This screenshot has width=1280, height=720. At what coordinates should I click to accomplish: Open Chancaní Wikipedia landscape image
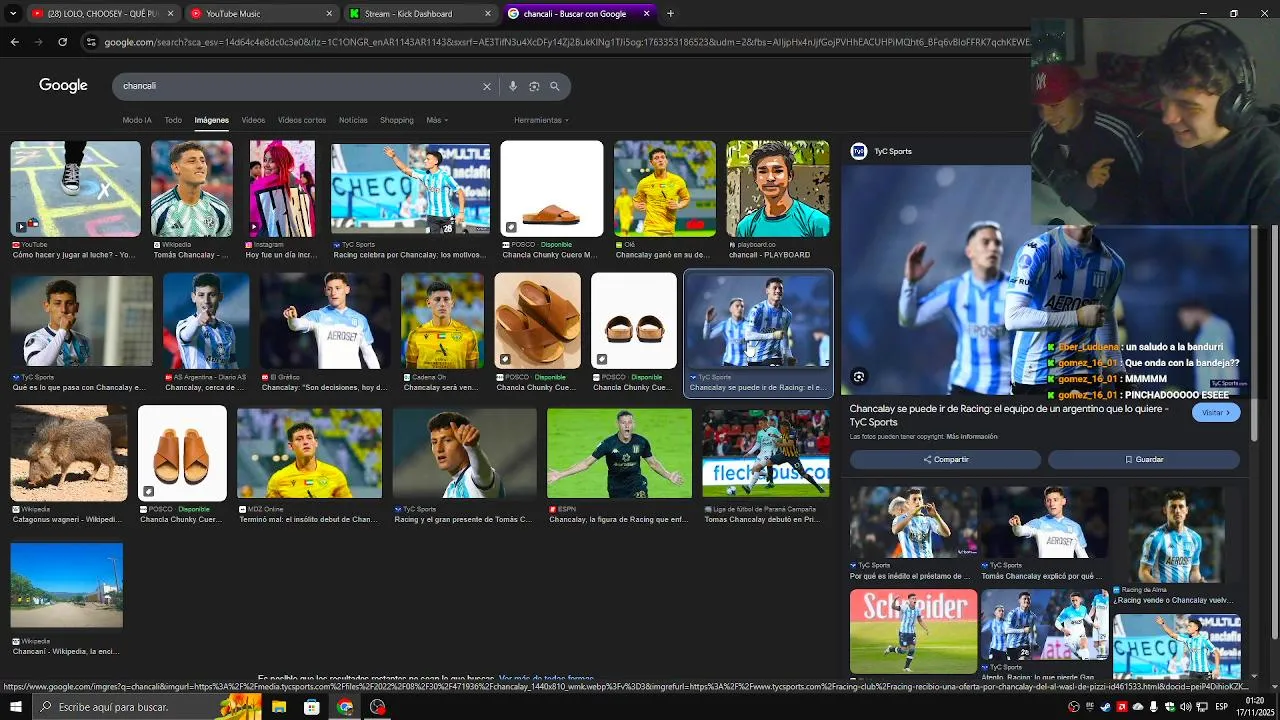click(66, 585)
